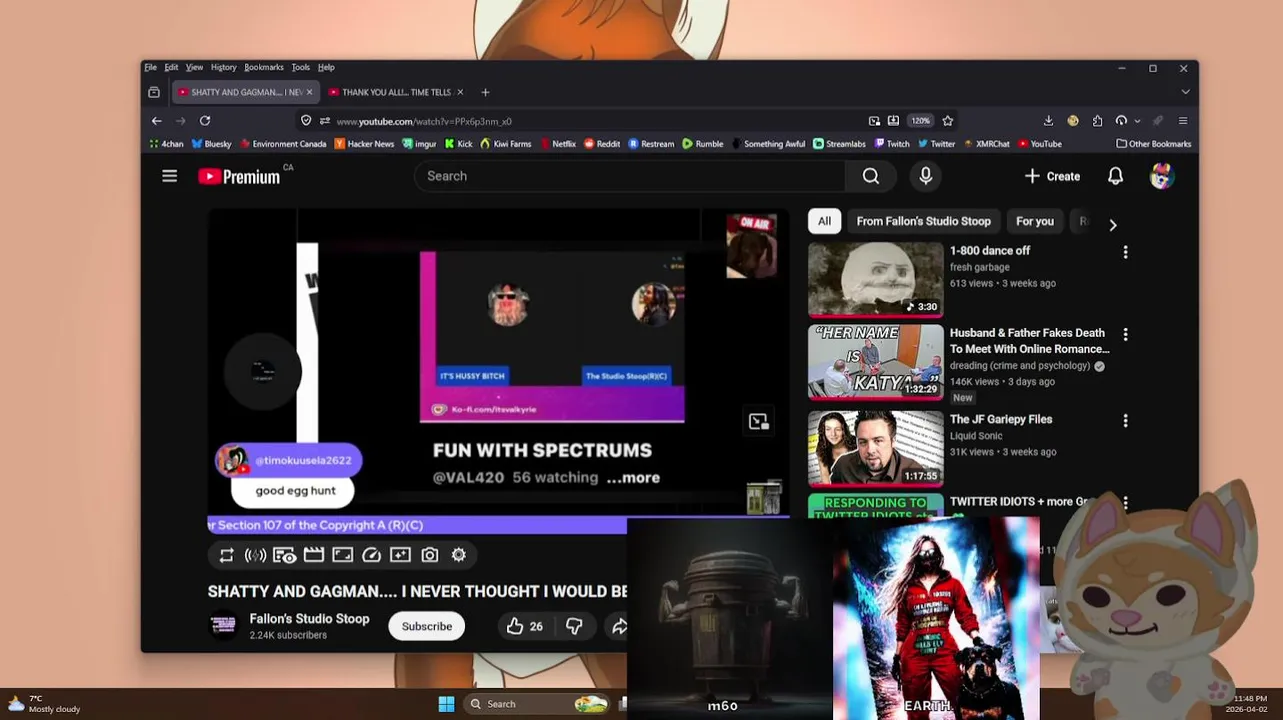Open the Firefox application hamburger menu
The width and height of the screenshot is (1283, 720).
1182,121
